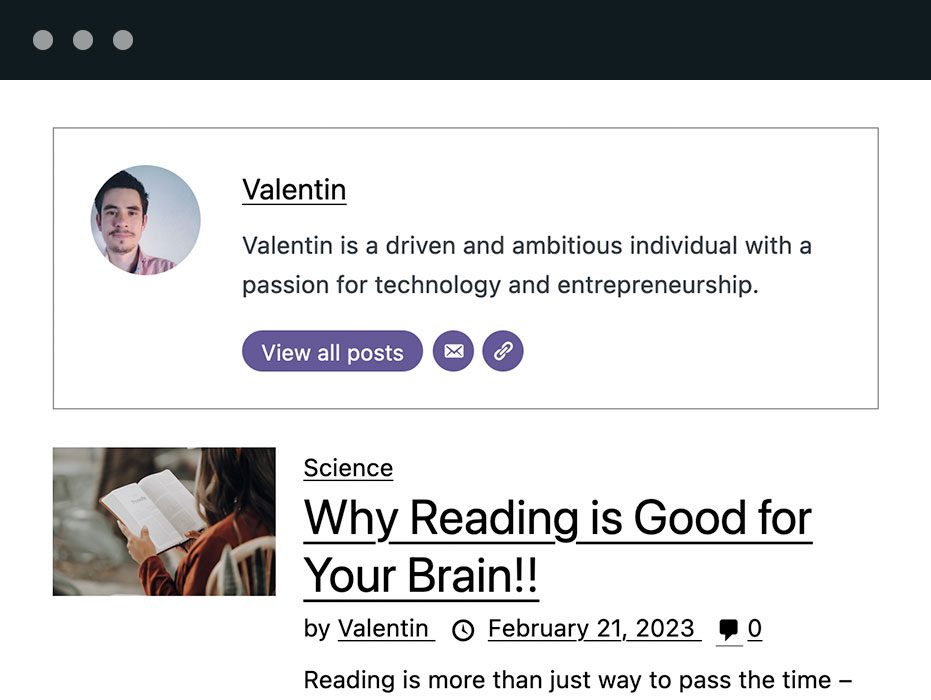Click the website link icon beside the email icon
This screenshot has height=700, width=931.
point(503,351)
